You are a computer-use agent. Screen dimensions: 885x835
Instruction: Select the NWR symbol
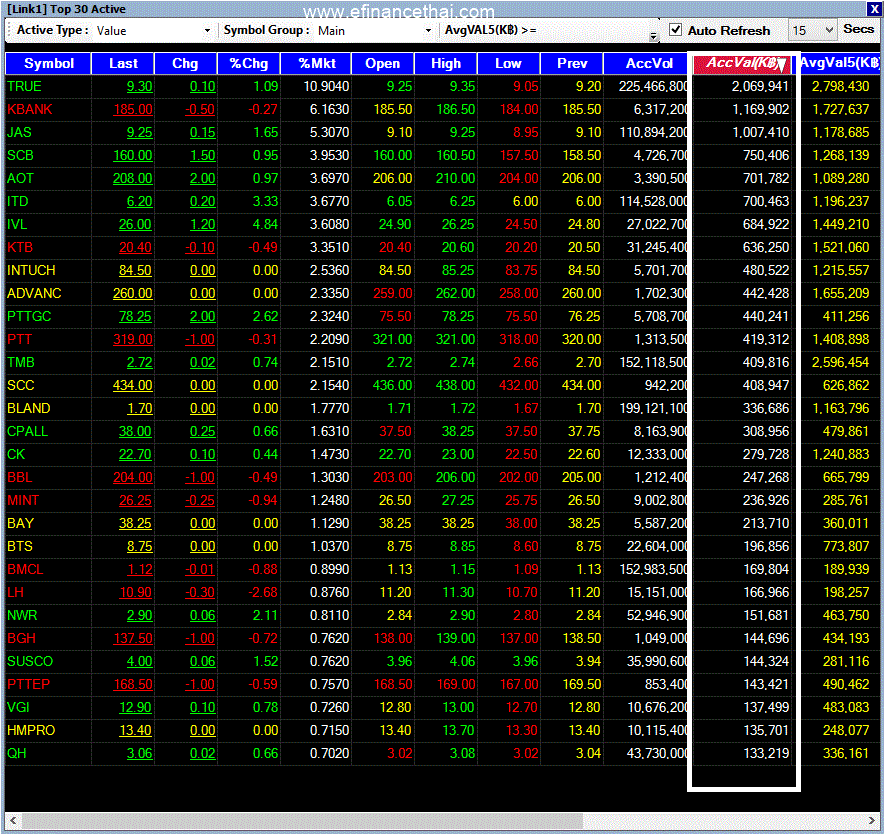(x=22, y=615)
